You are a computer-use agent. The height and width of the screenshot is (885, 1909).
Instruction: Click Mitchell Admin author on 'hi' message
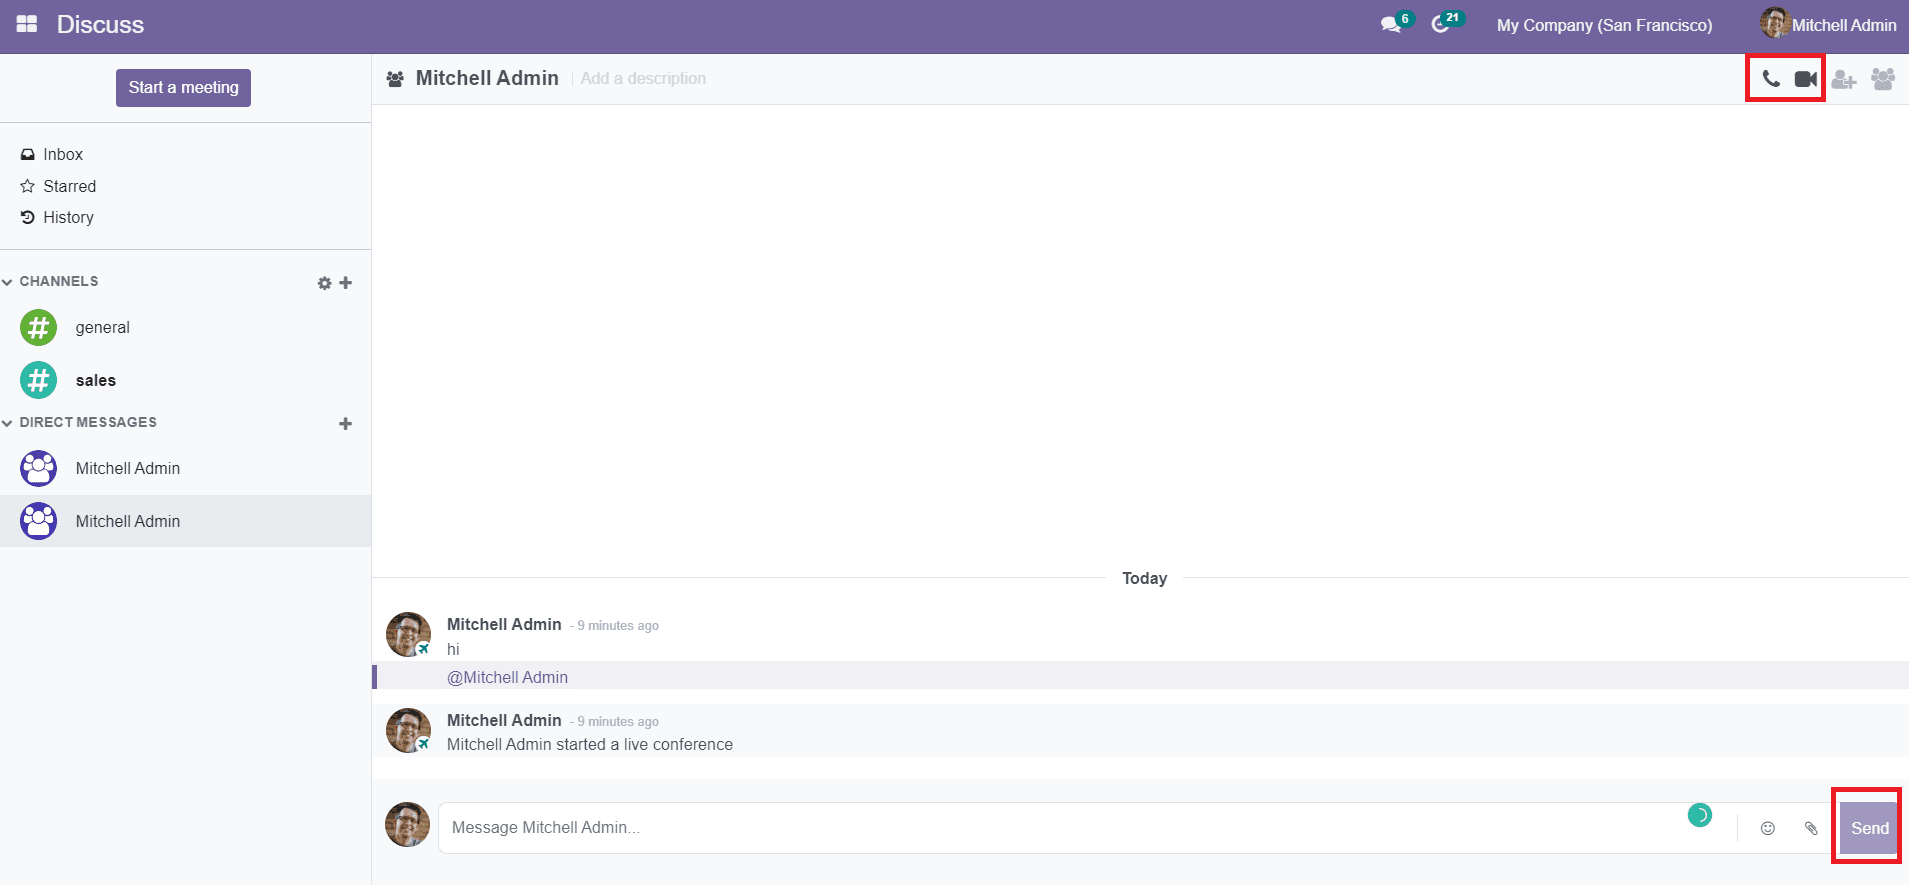[x=504, y=624]
